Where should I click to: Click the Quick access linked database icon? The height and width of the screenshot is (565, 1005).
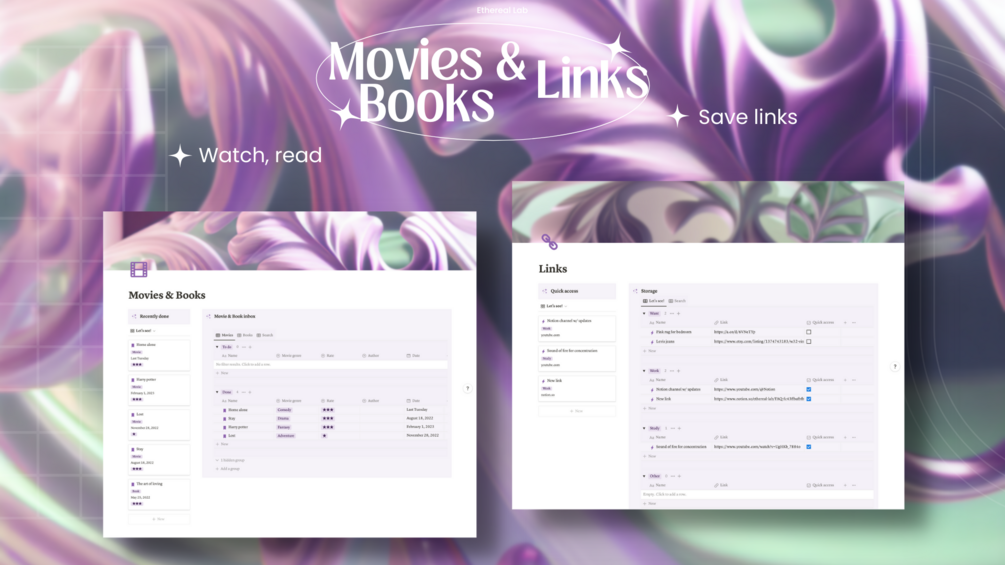(545, 291)
